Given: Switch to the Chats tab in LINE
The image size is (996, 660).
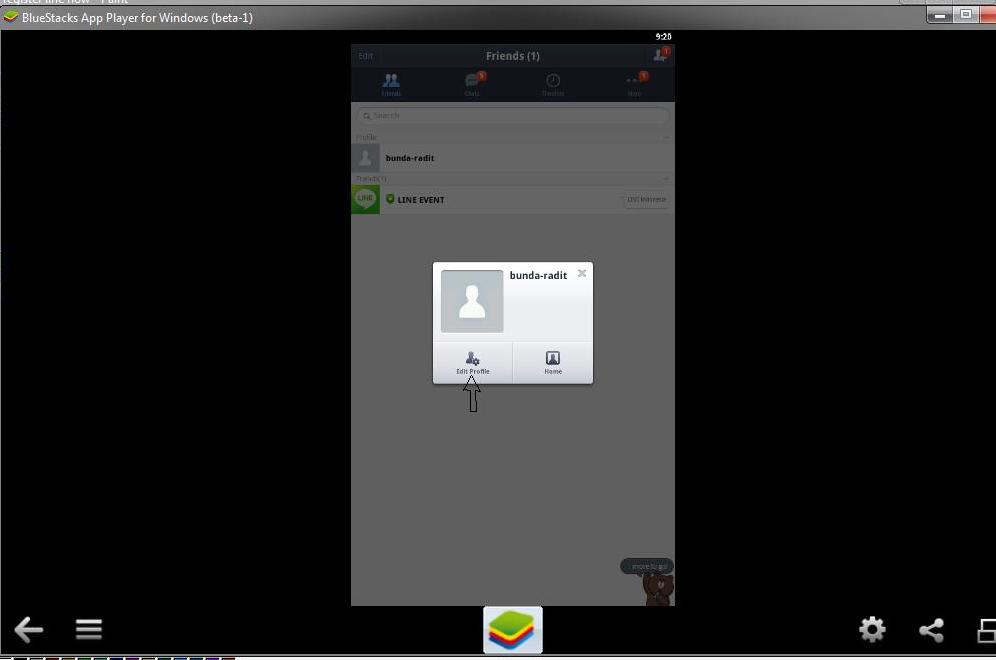Looking at the screenshot, I should 473,84.
